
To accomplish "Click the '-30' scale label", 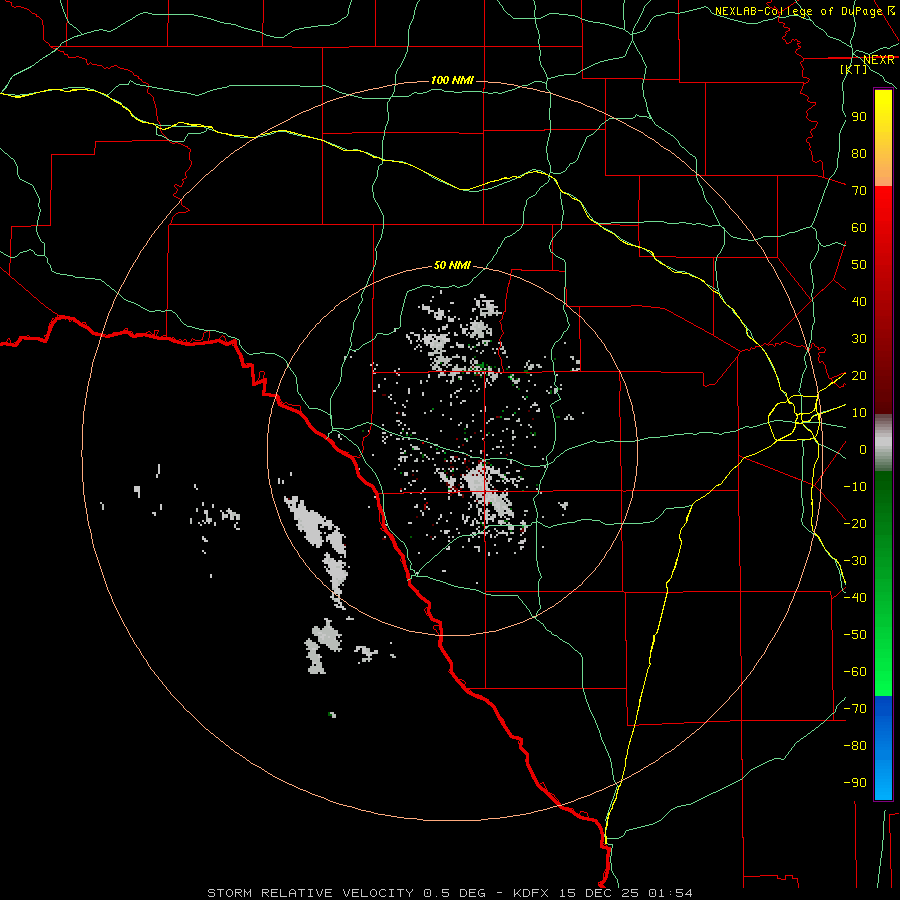I will click(855, 561).
